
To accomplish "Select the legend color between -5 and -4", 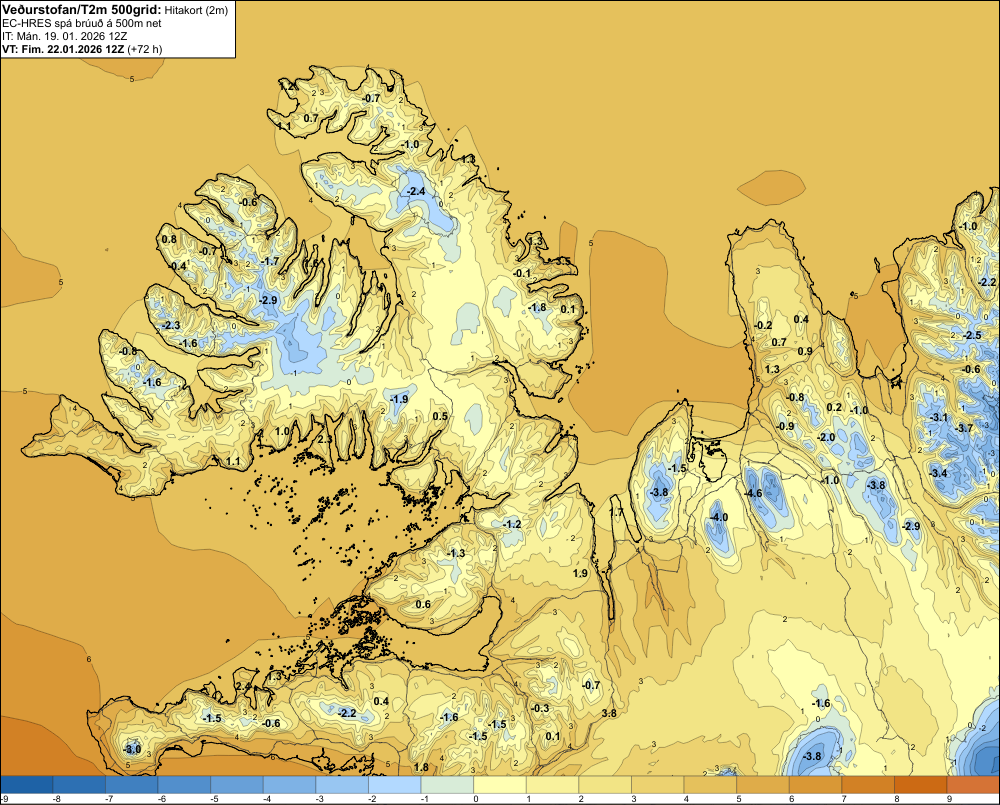I will (237, 785).
